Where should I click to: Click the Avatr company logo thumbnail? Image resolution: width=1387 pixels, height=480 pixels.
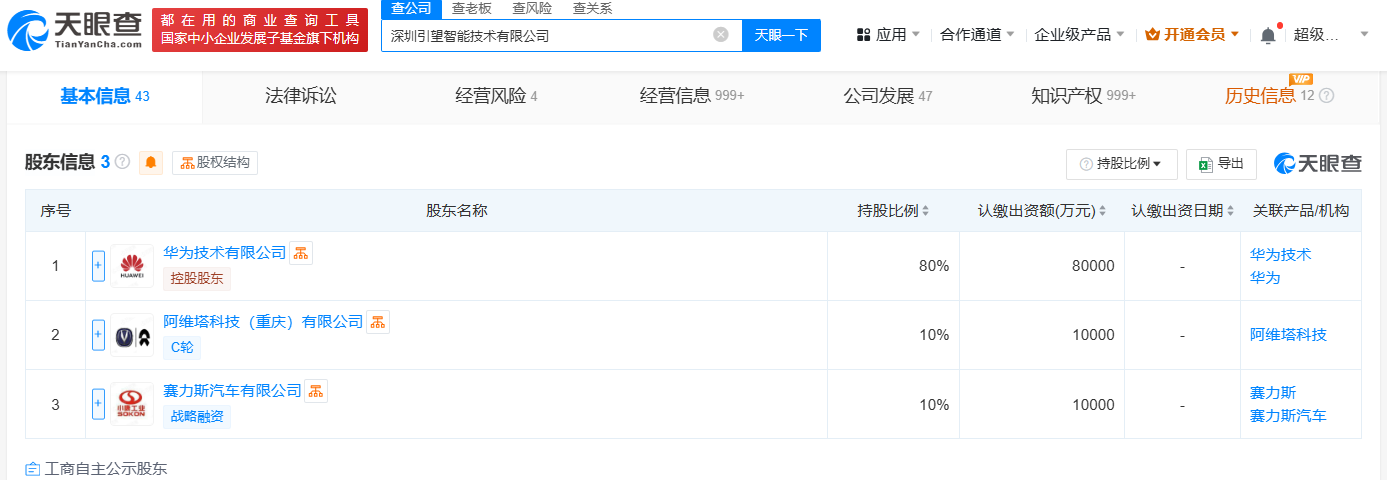click(x=132, y=335)
